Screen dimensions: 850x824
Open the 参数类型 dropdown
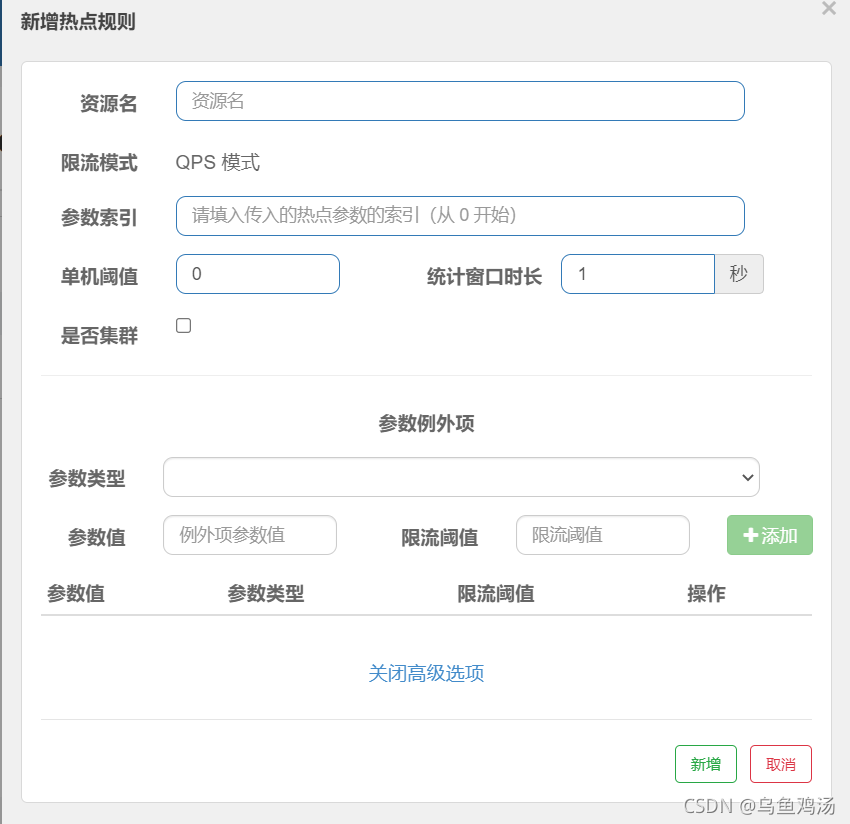(461, 477)
